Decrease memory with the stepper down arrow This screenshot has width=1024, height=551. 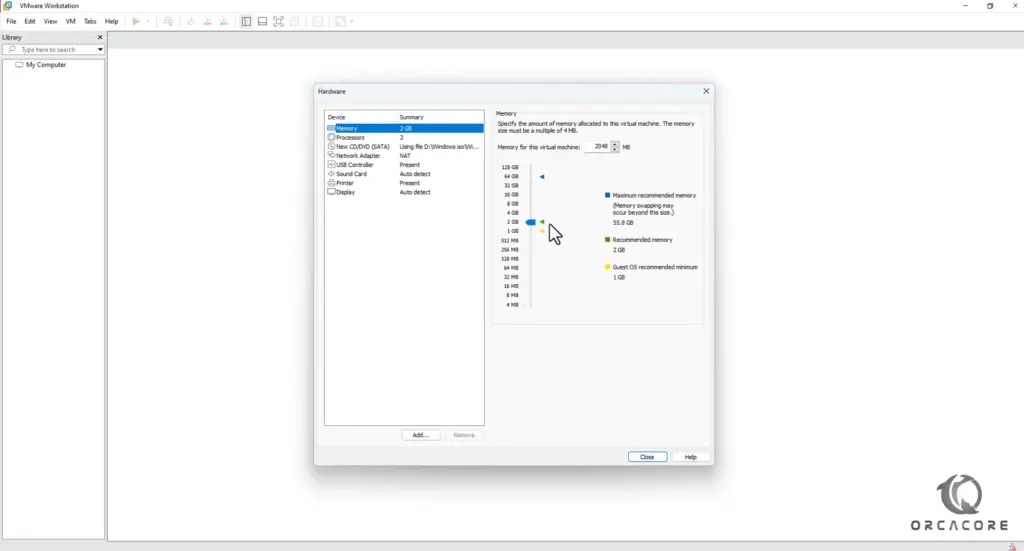615,150
